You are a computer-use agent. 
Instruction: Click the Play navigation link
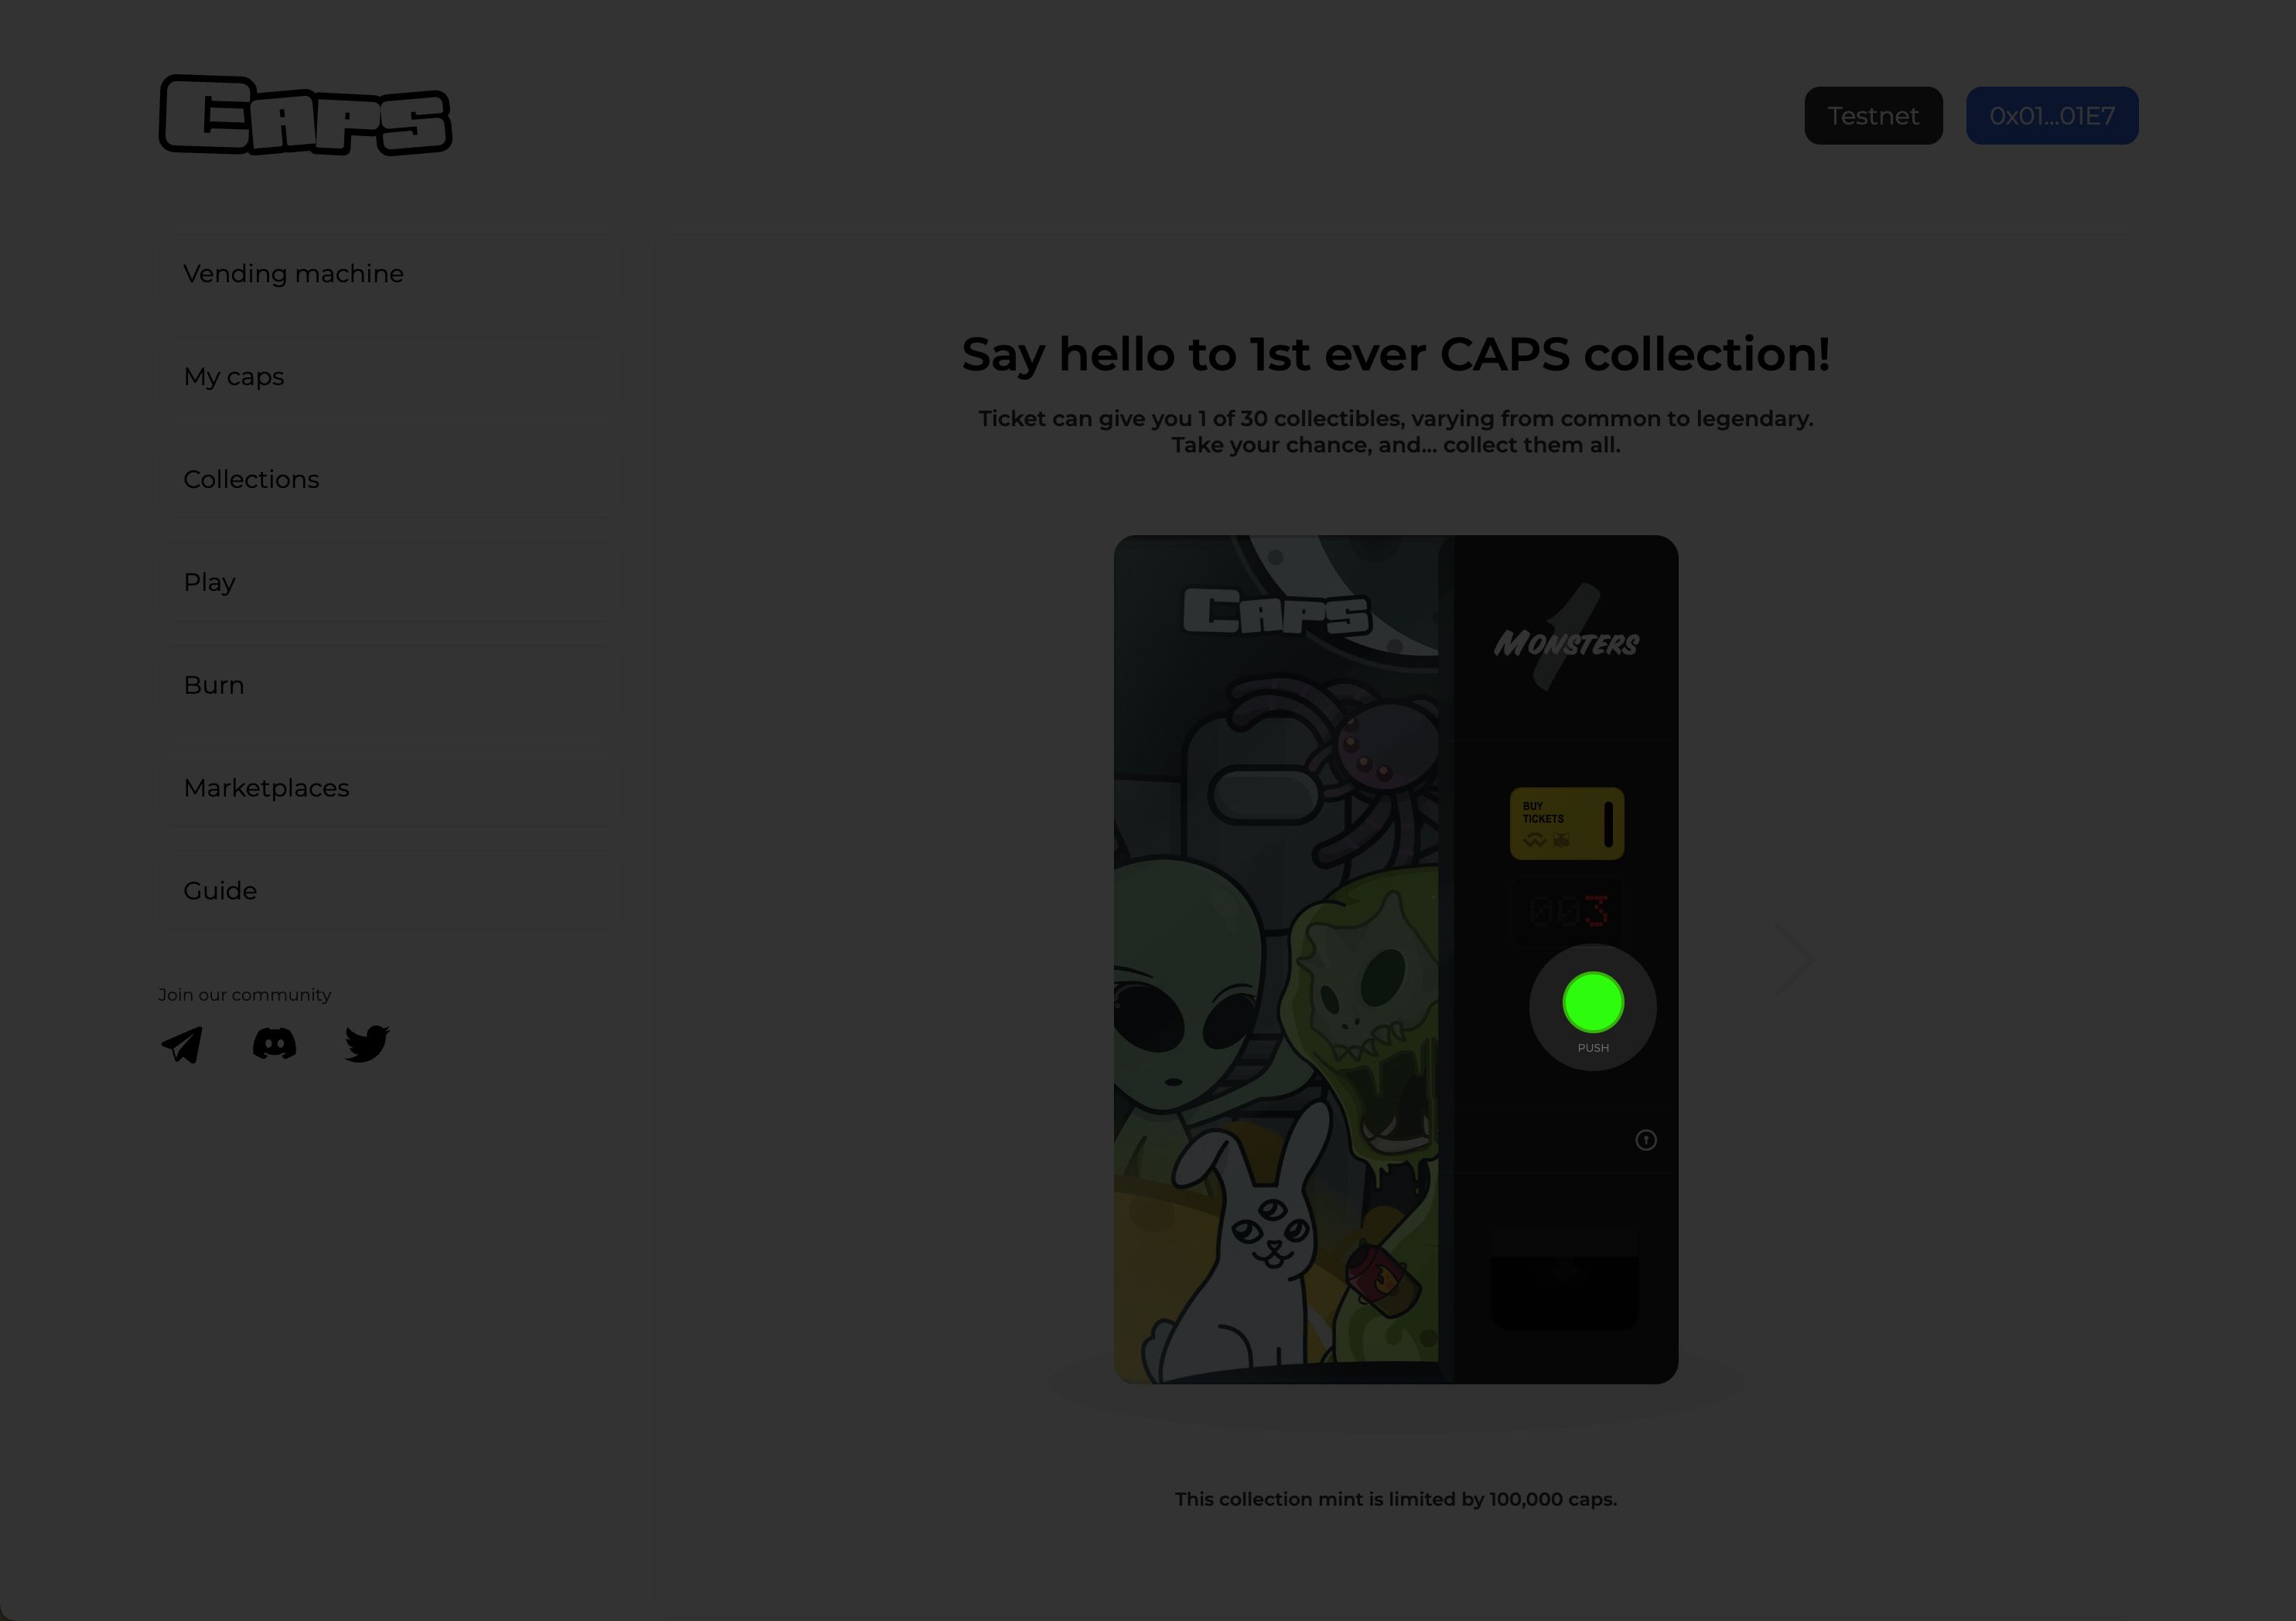tap(209, 581)
